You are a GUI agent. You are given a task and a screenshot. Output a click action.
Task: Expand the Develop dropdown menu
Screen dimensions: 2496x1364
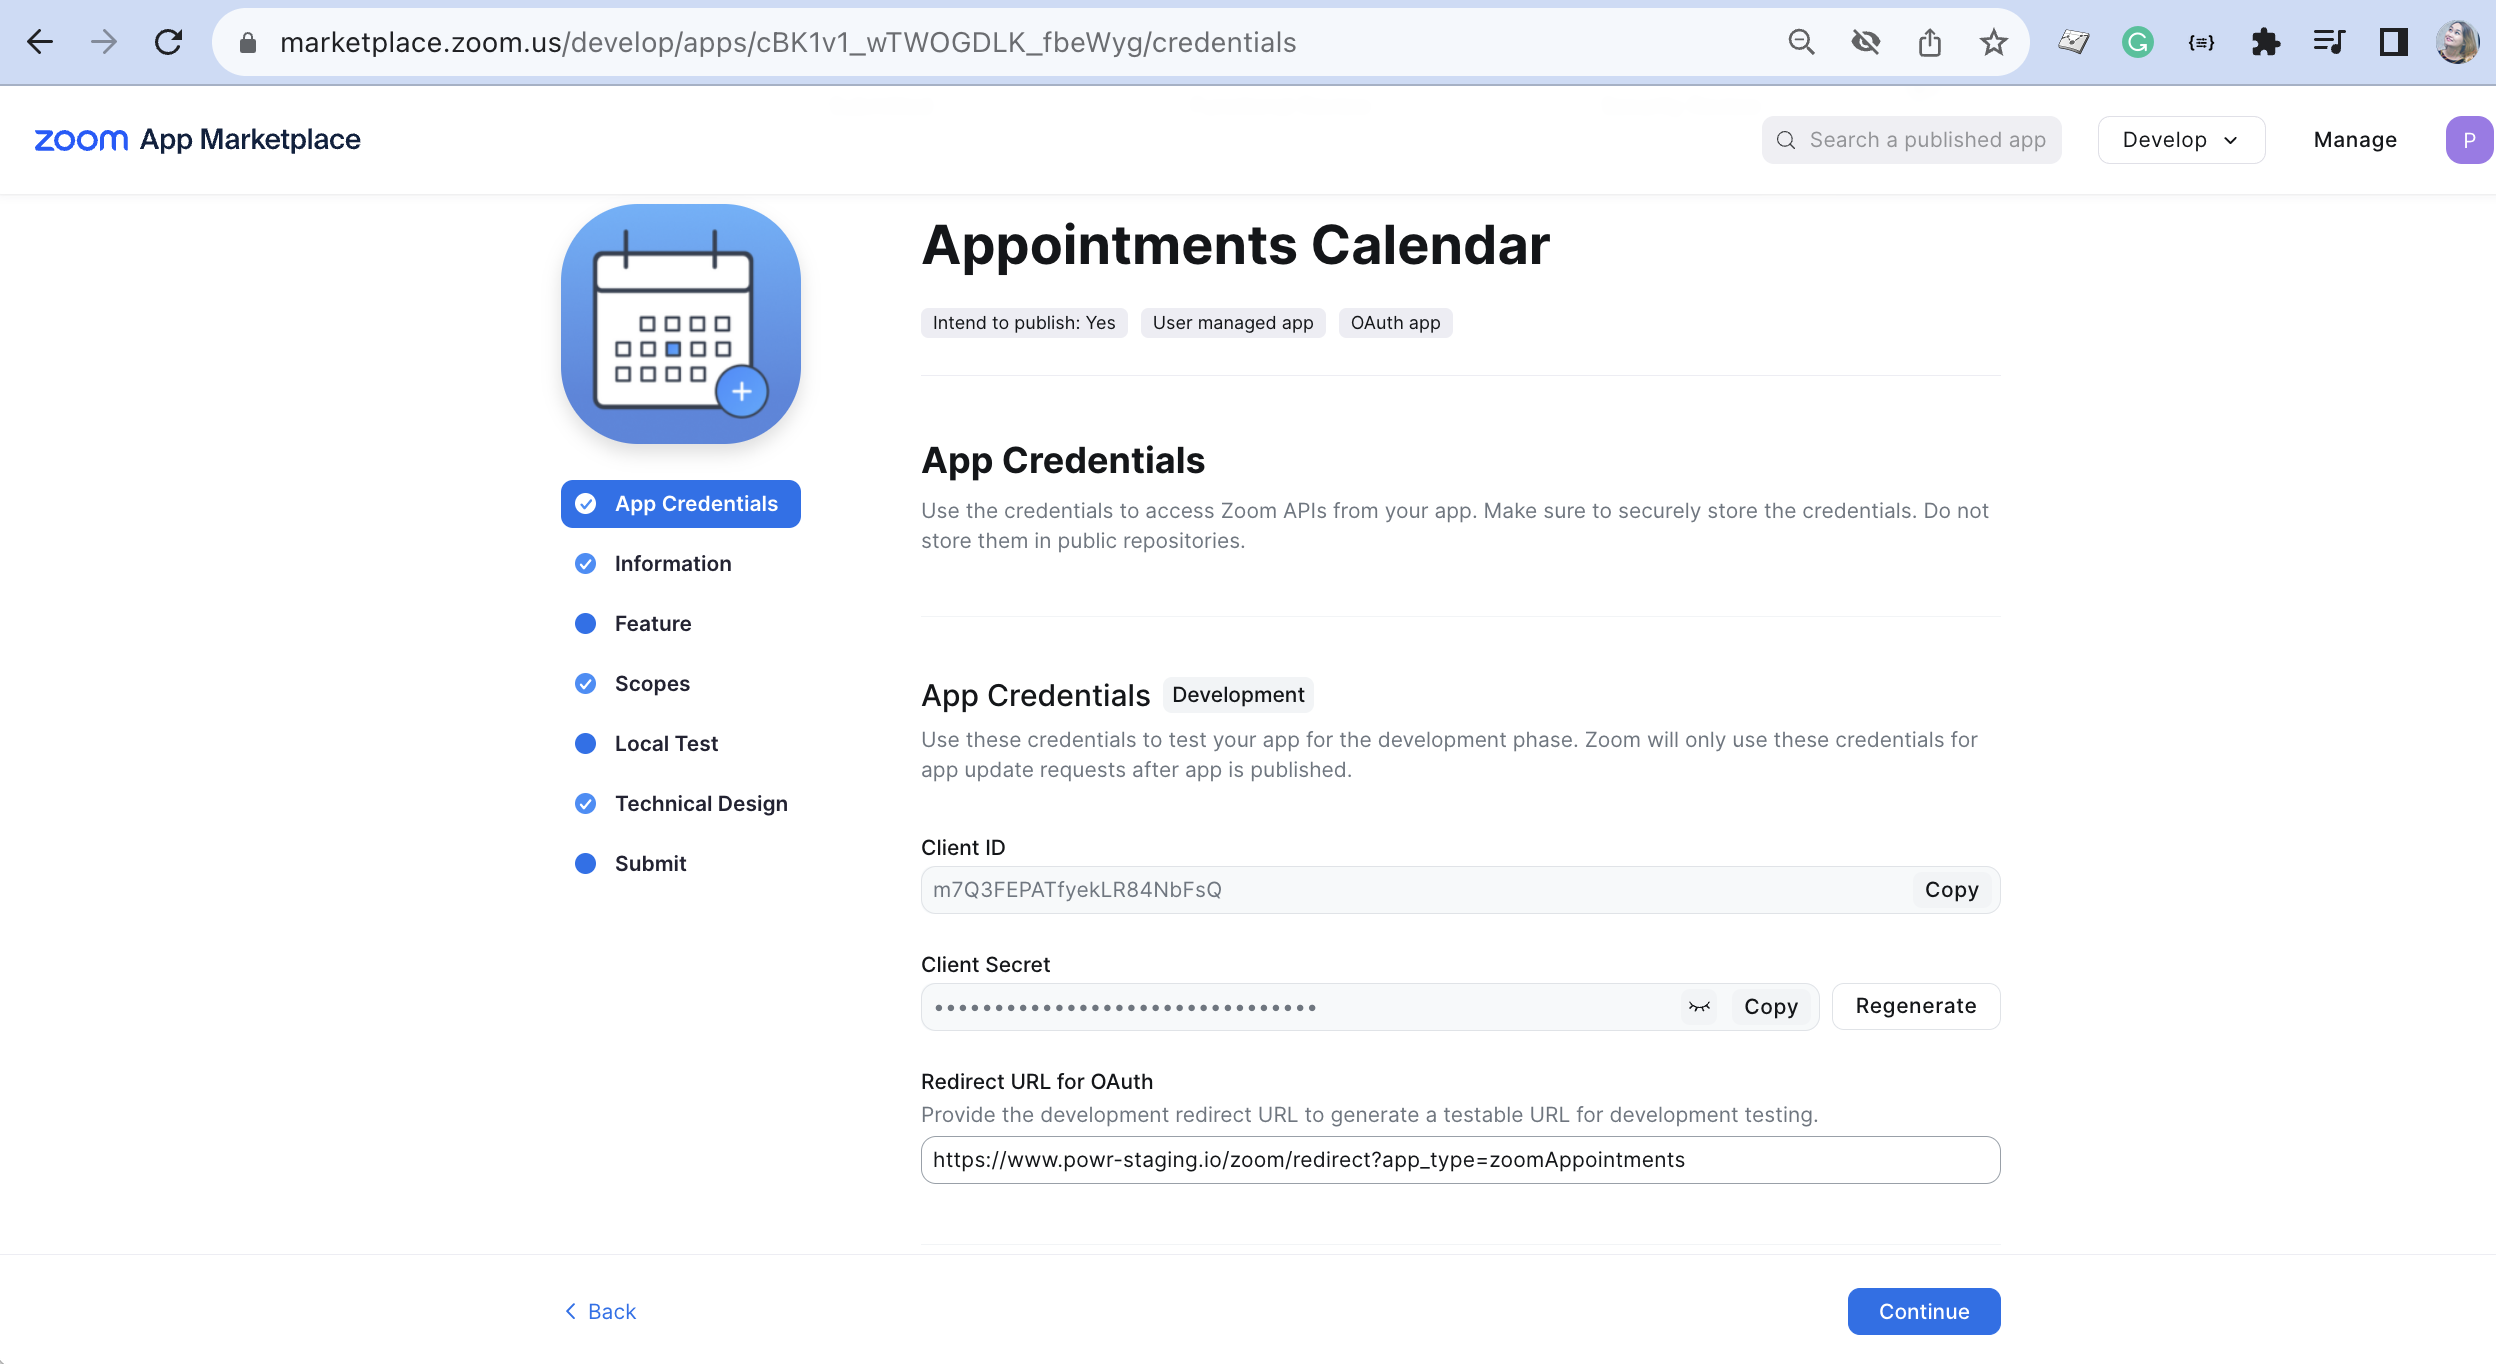(x=2180, y=140)
